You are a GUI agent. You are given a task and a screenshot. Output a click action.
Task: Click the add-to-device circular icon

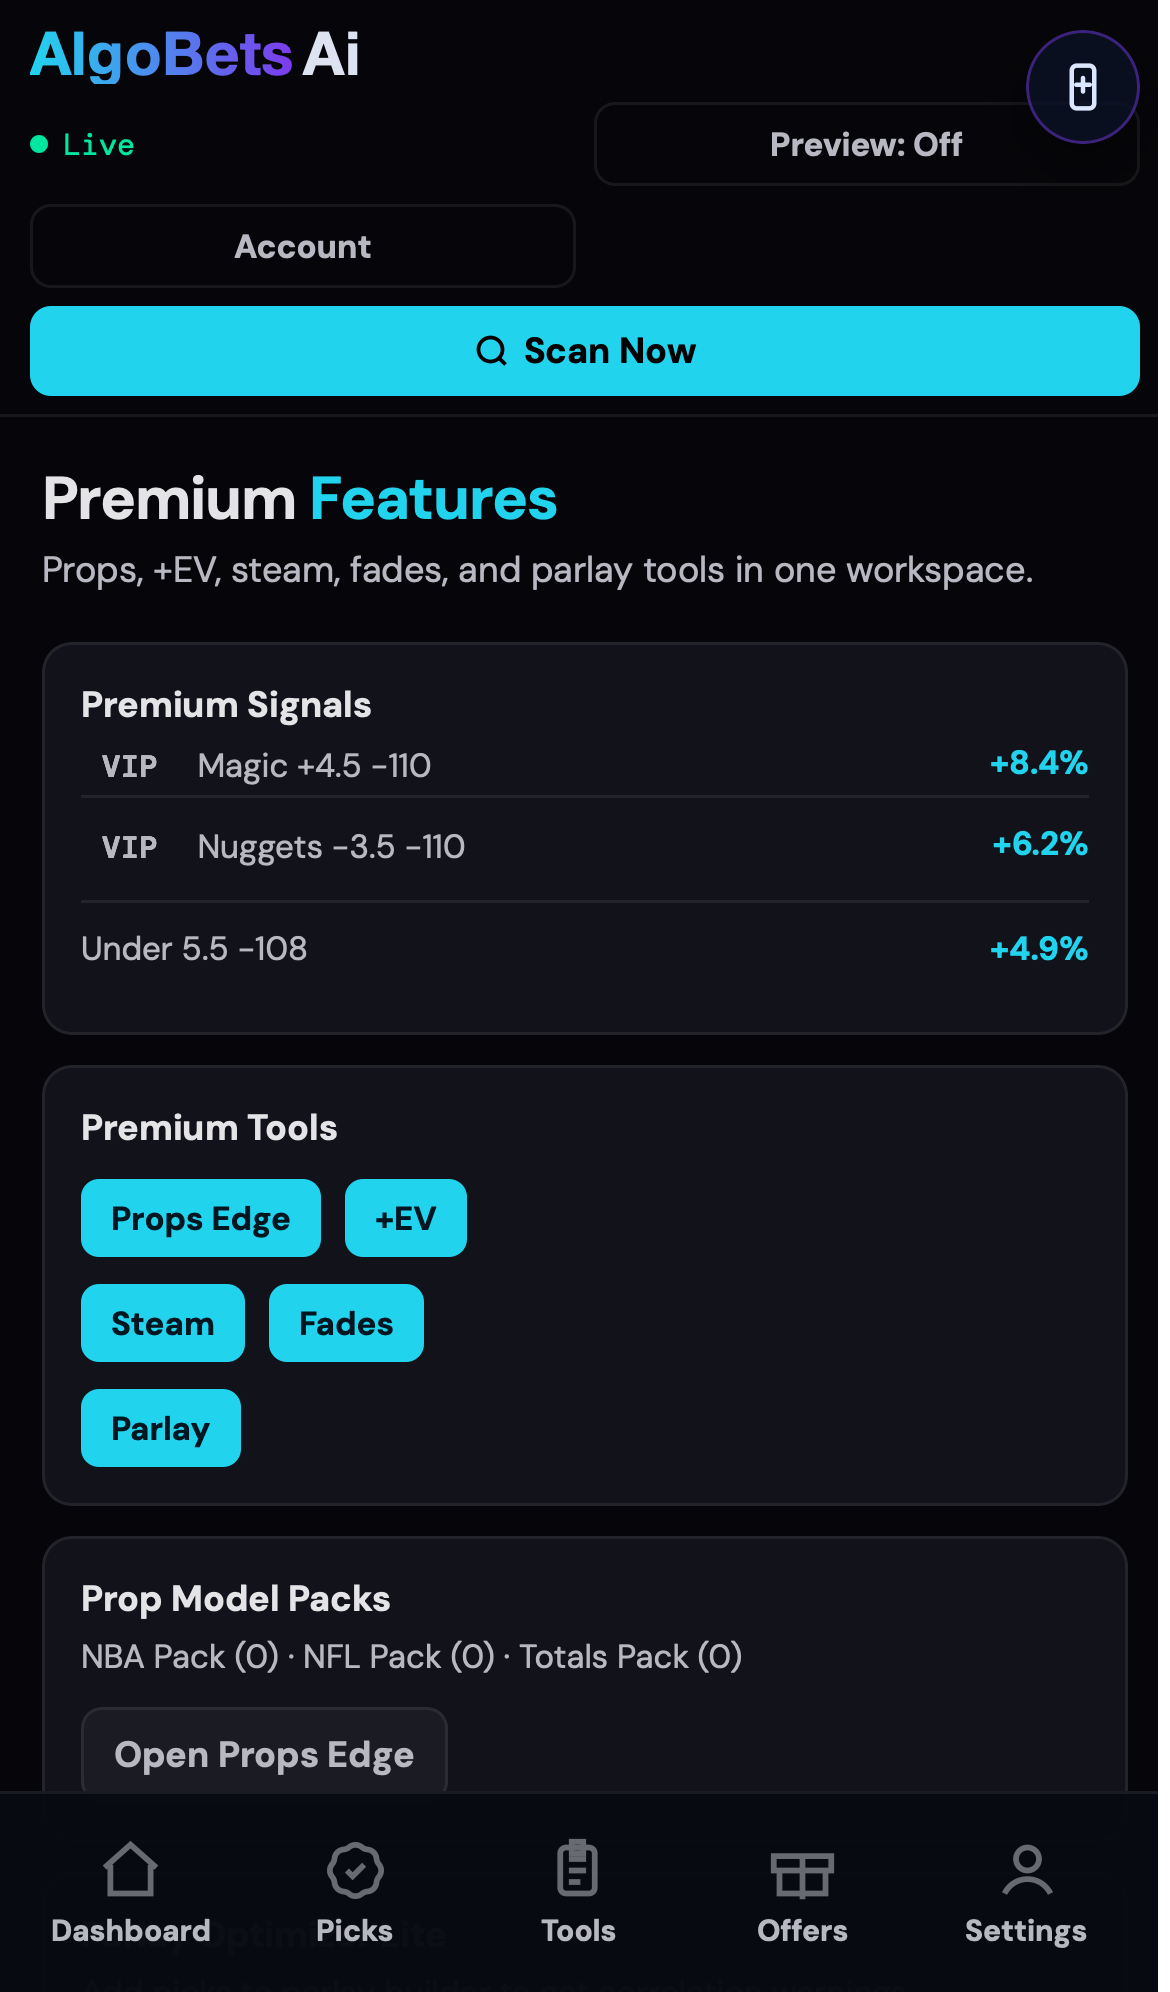coord(1082,87)
